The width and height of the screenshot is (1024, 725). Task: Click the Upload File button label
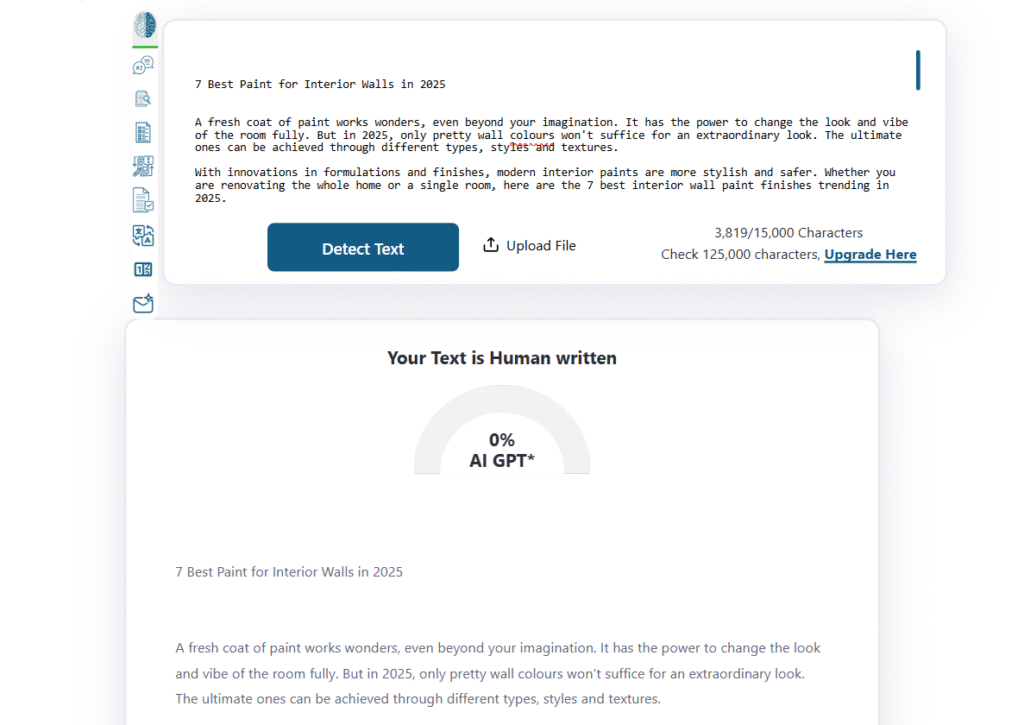(x=541, y=246)
